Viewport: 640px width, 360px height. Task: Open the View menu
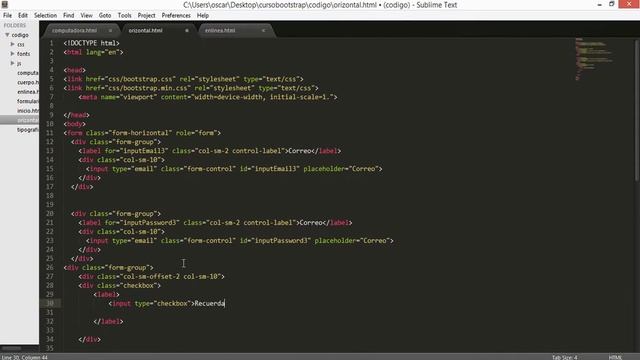[87, 16]
